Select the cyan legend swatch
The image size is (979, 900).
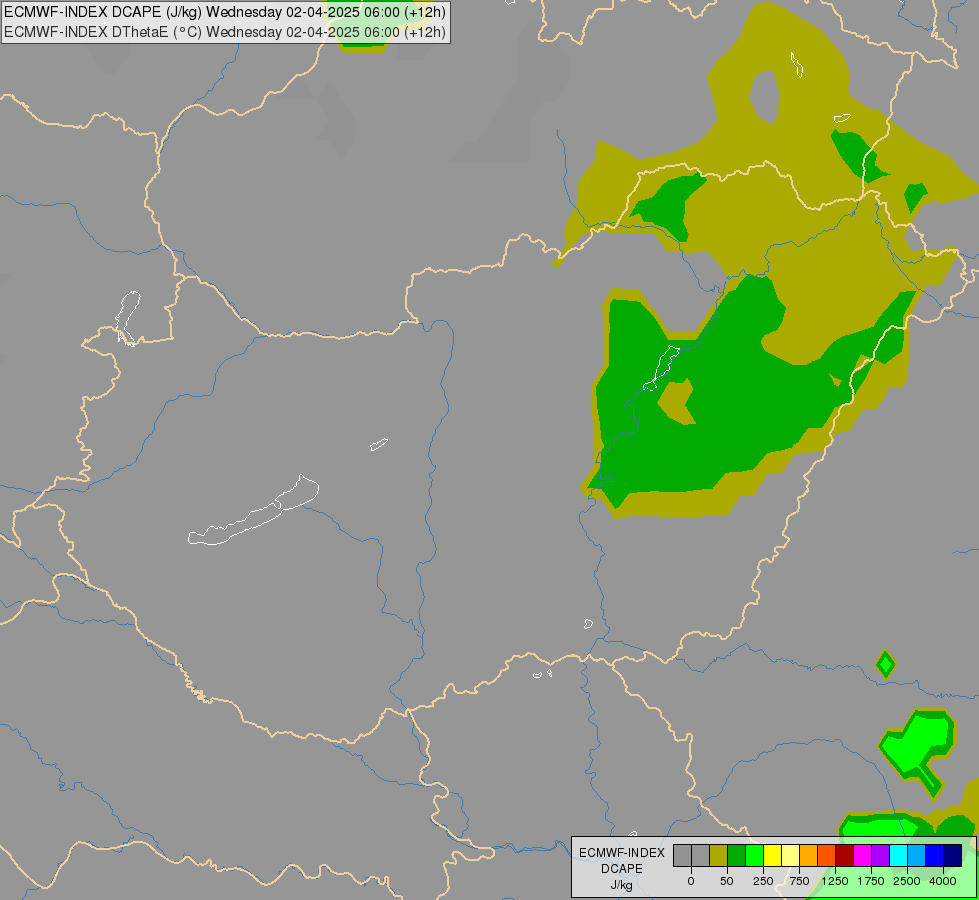[x=898, y=856]
